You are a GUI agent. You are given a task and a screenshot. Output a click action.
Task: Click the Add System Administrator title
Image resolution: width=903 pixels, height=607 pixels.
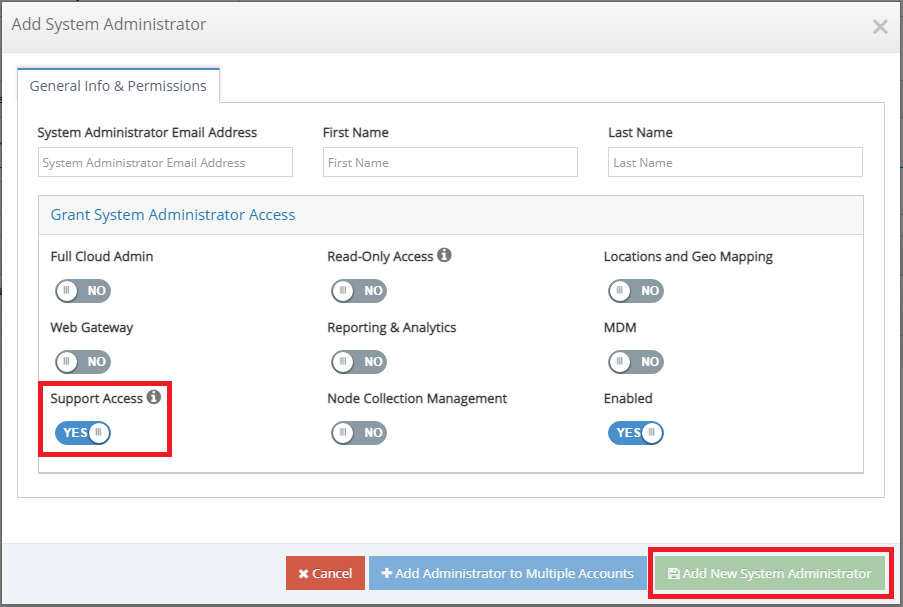tap(109, 25)
